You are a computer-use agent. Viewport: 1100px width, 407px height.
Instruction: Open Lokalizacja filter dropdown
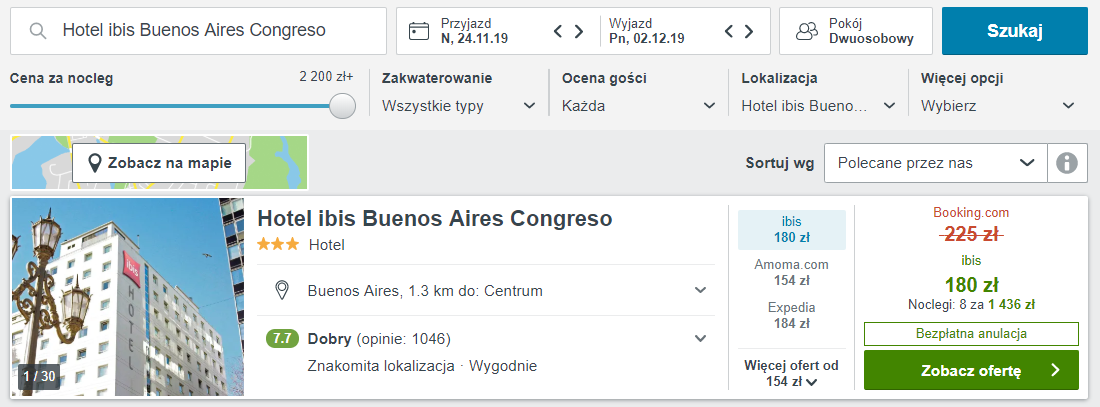pos(818,105)
